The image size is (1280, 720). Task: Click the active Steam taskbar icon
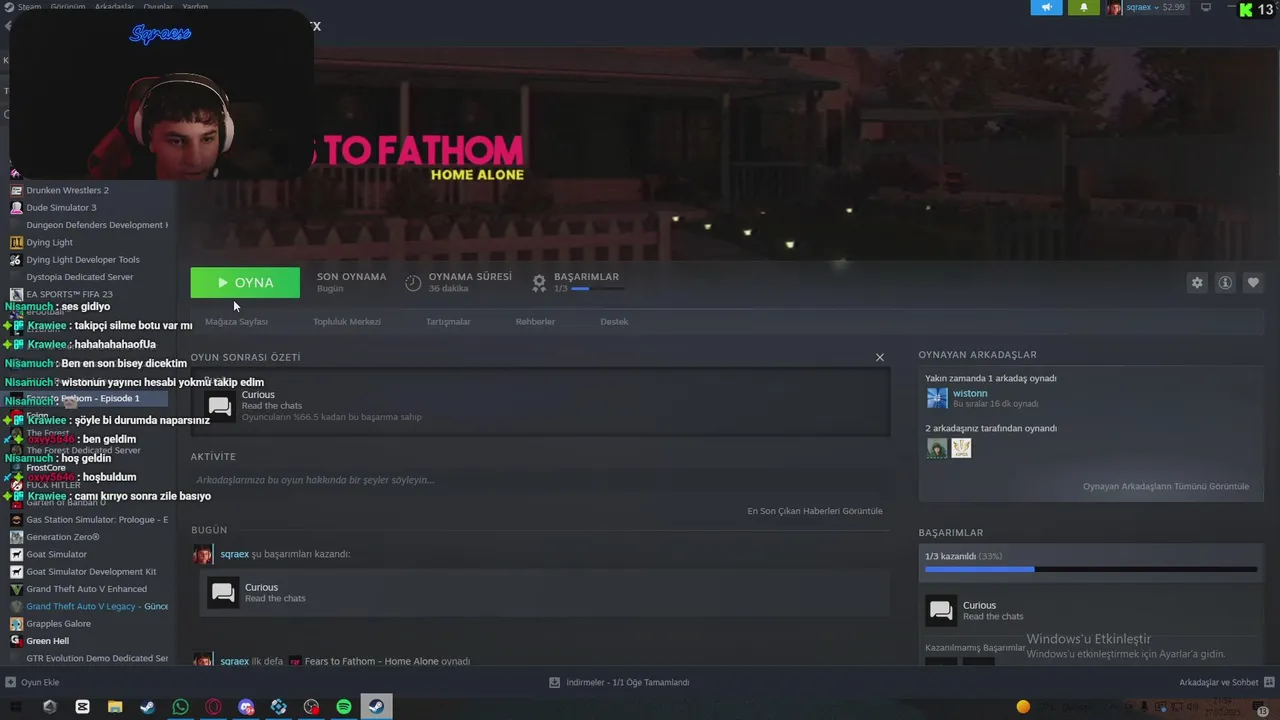point(376,706)
